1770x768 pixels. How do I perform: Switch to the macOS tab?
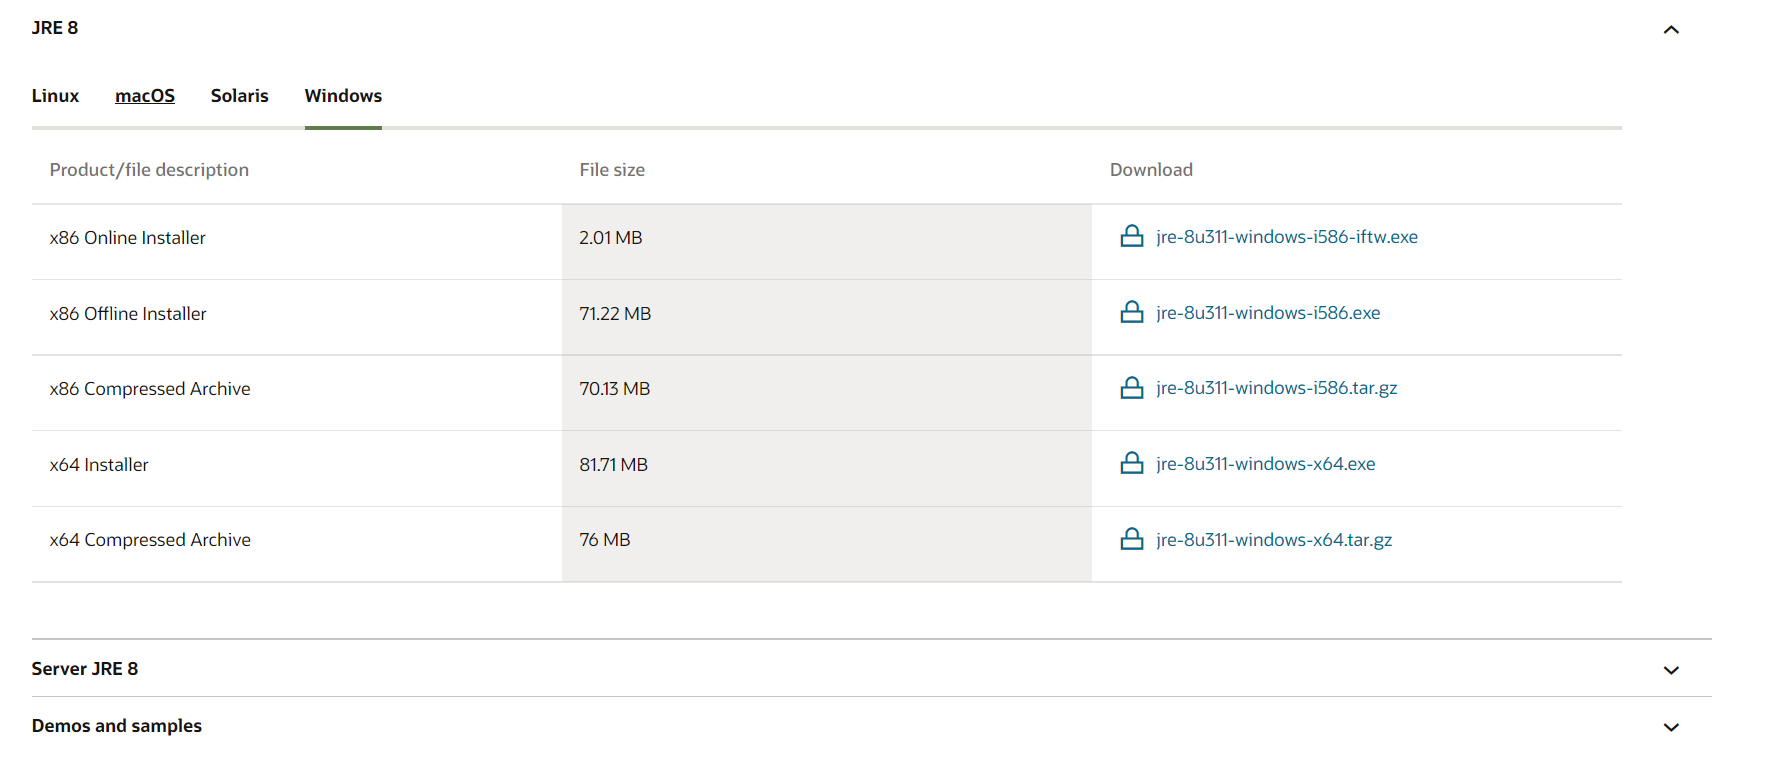[145, 96]
